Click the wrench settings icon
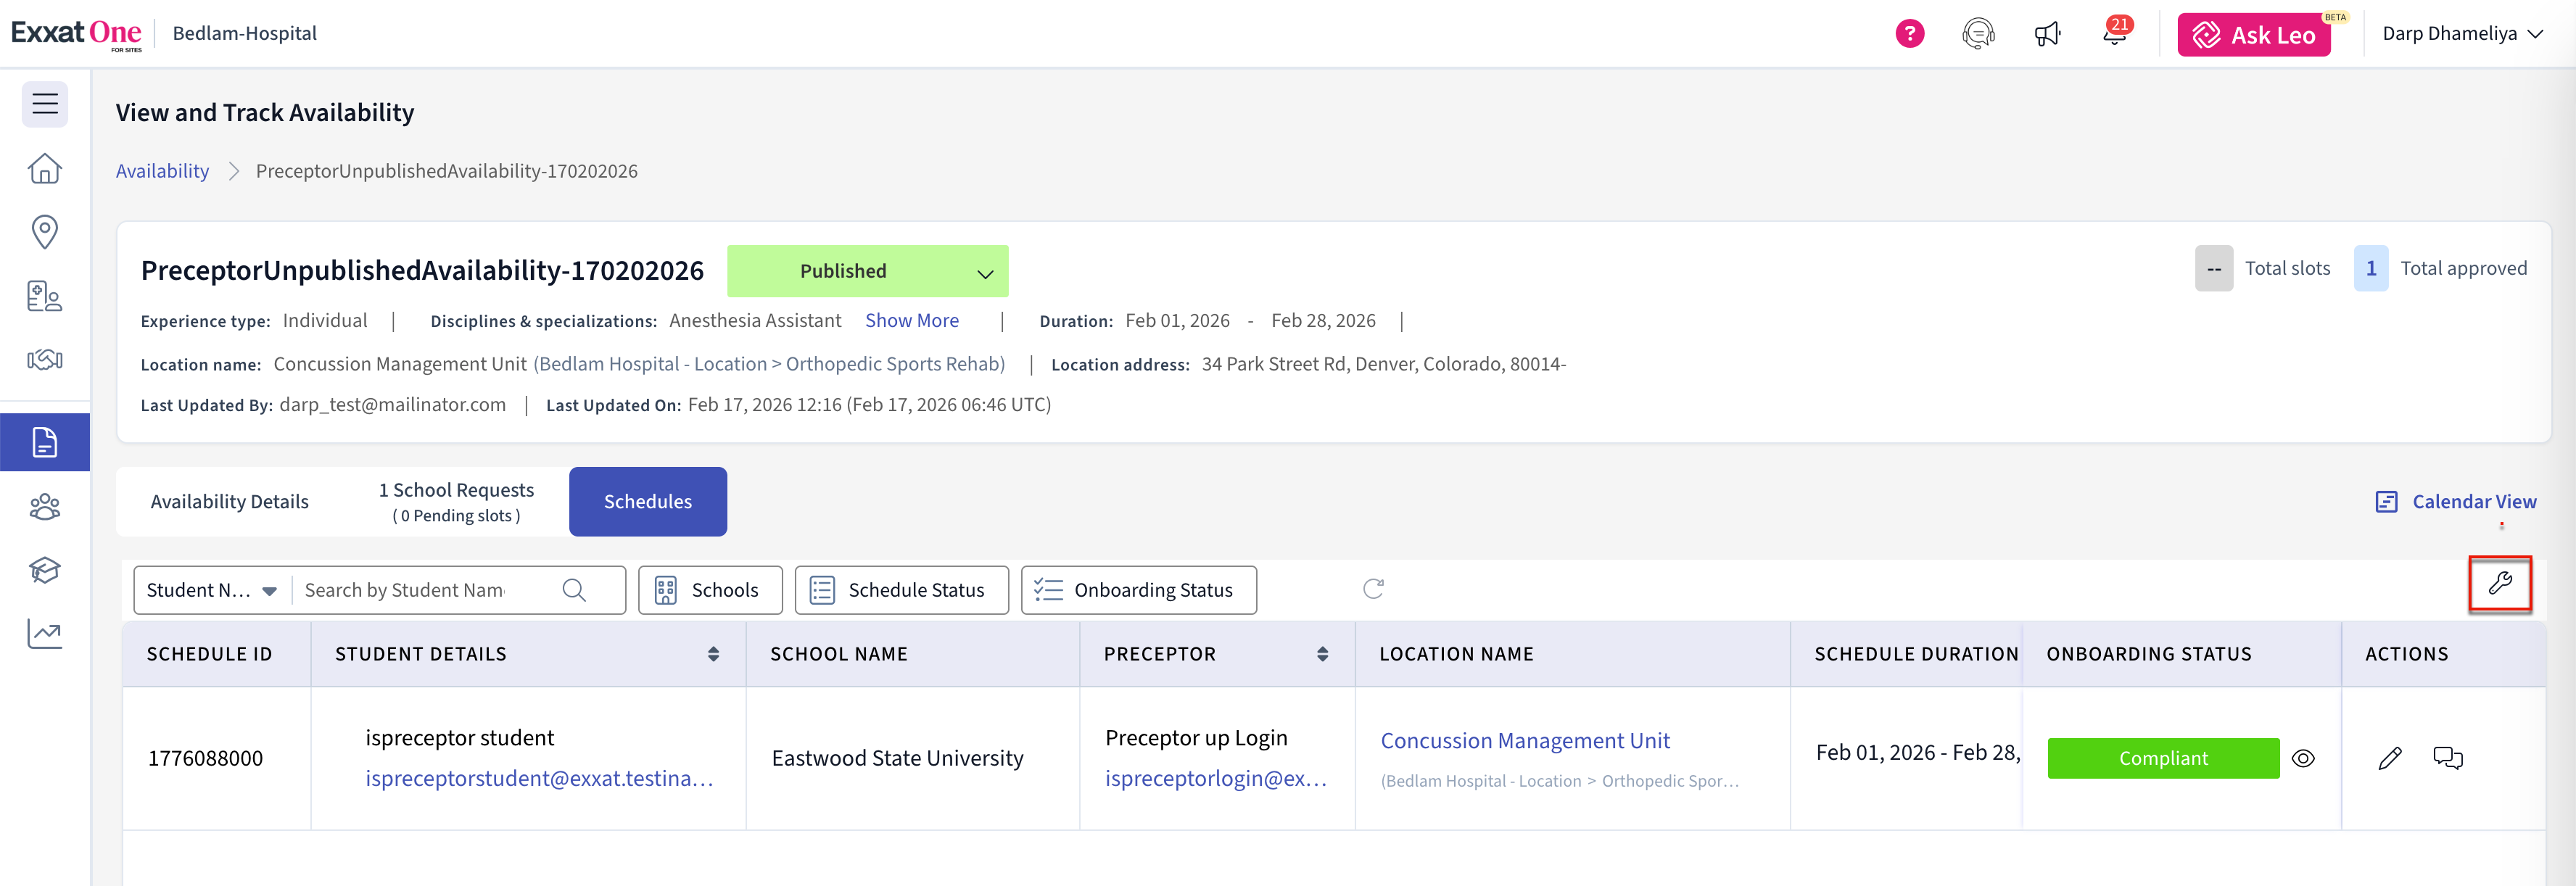This screenshot has height=886, width=2576. (x=2499, y=584)
